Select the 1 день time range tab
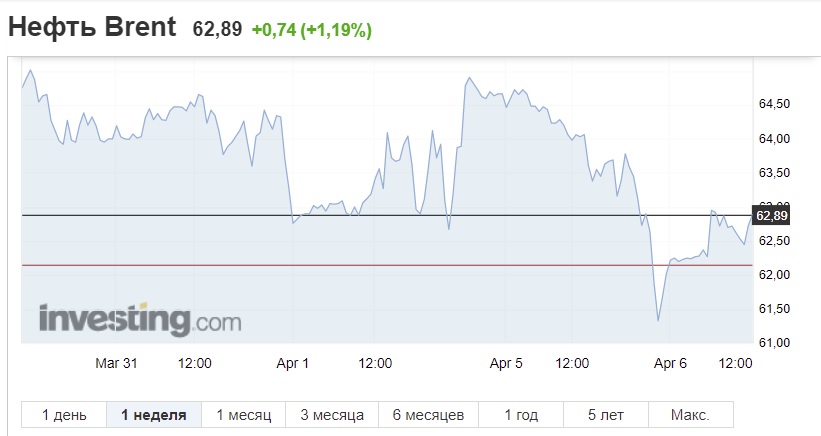The width and height of the screenshot is (821, 436). coord(64,415)
